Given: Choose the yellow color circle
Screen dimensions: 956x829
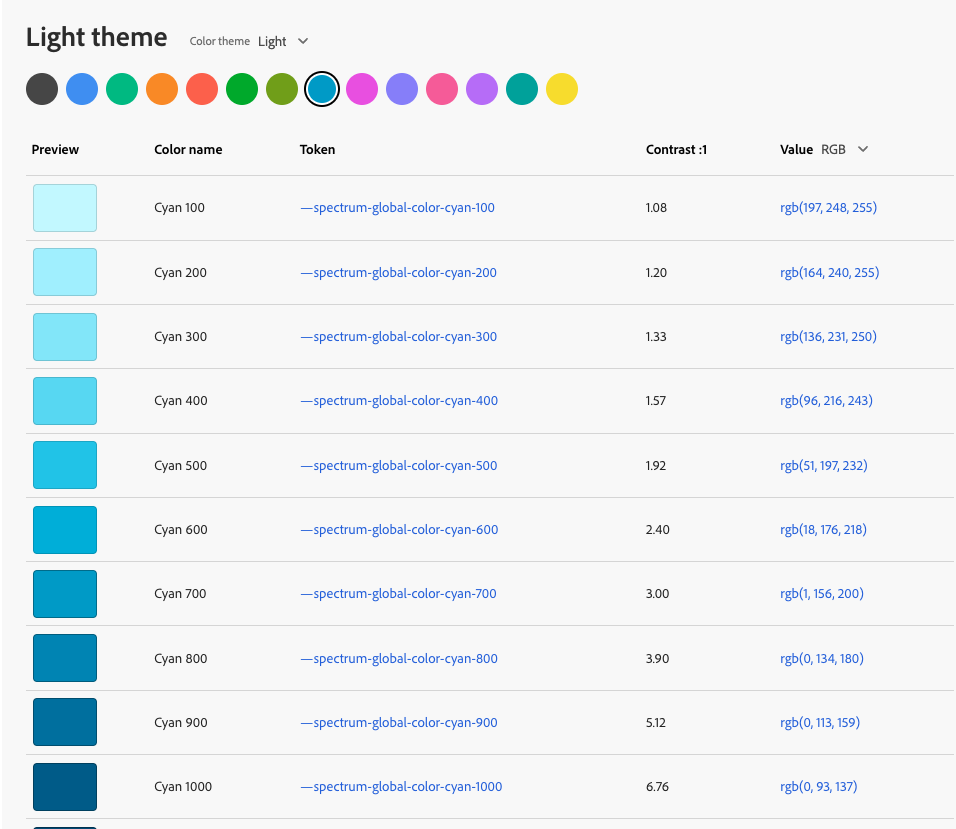Looking at the screenshot, I should coord(562,89).
